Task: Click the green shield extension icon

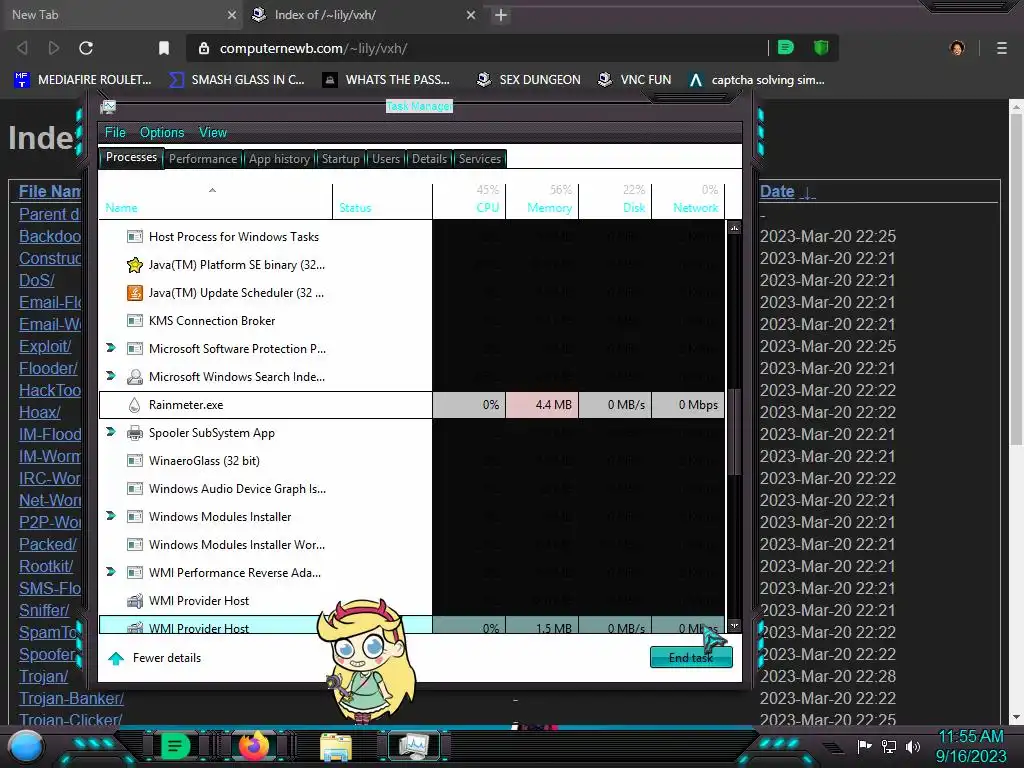Action: click(x=821, y=47)
